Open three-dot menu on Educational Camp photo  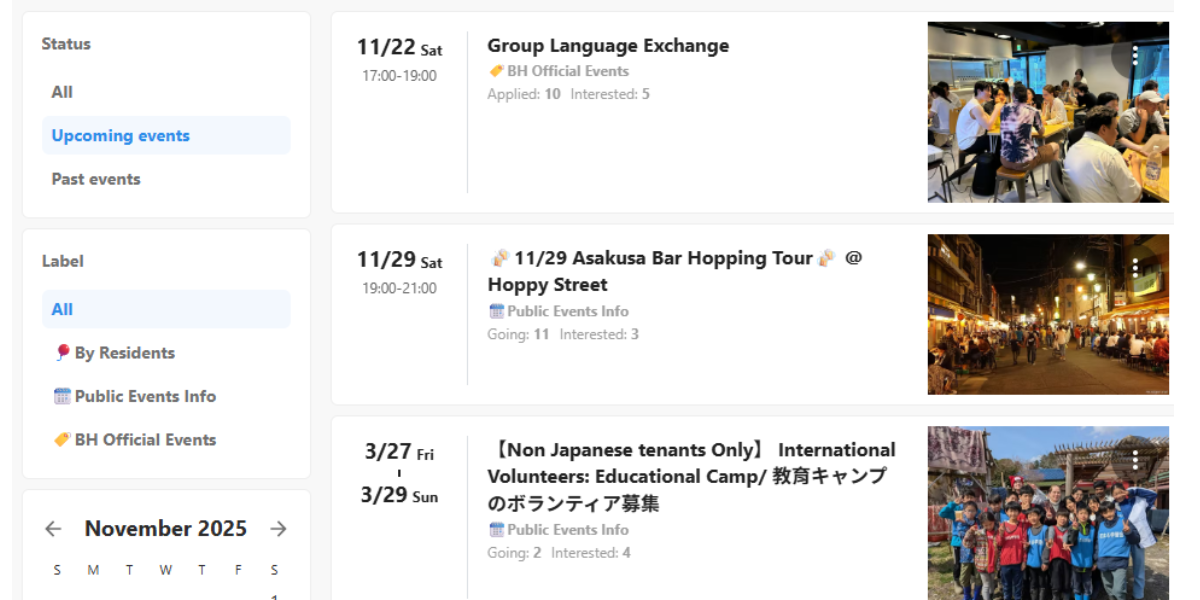point(1135,460)
